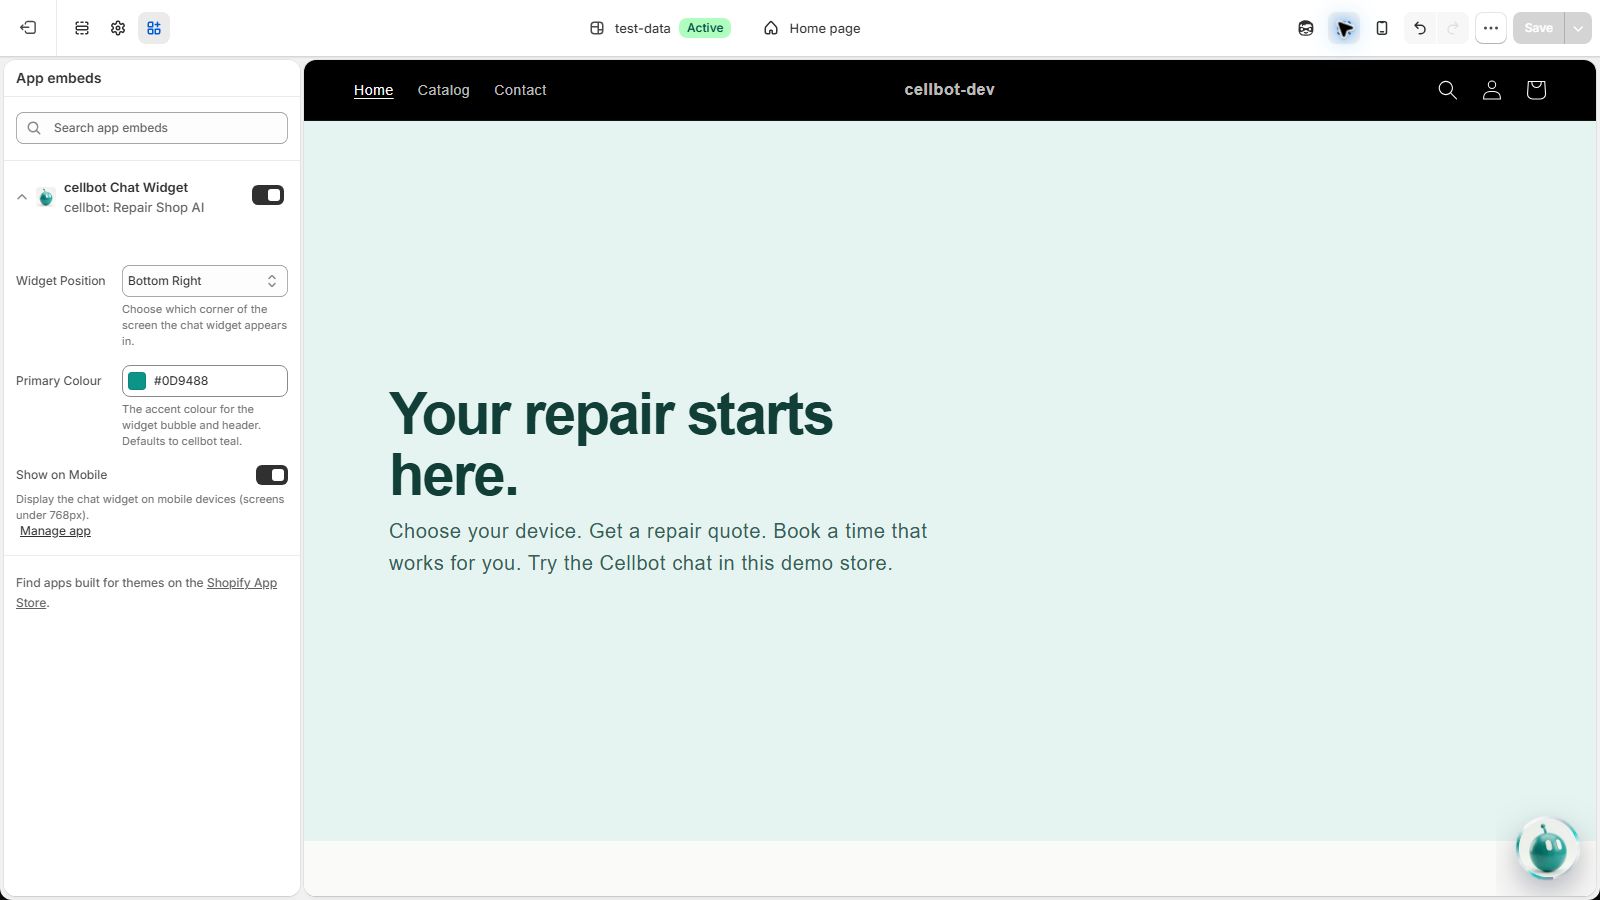Click the Manage app link
Image resolution: width=1600 pixels, height=900 pixels.
[x=55, y=531]
